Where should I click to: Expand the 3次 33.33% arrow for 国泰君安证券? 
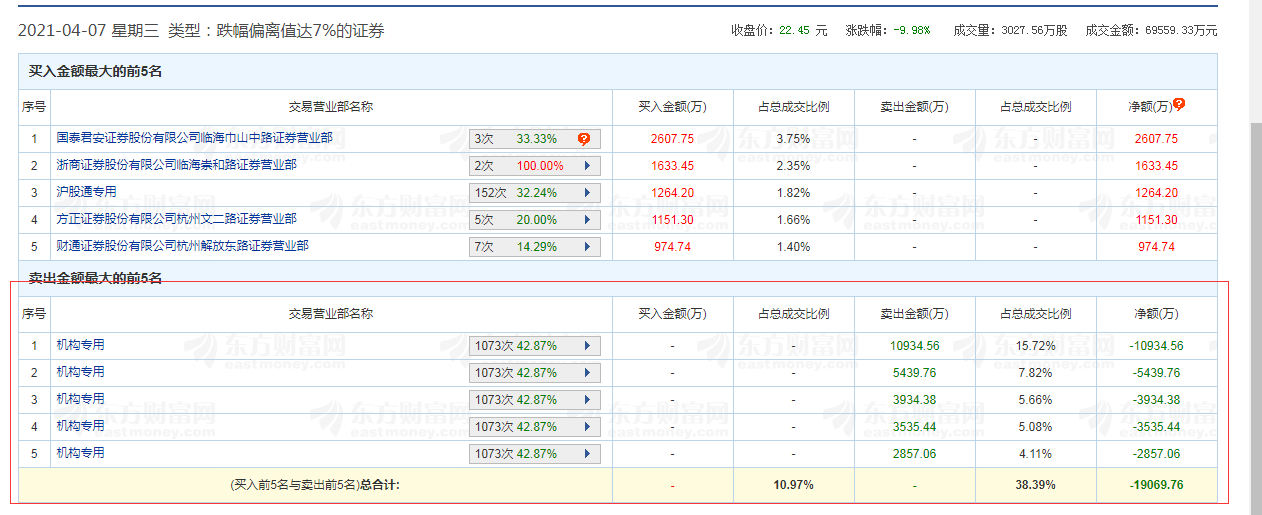586,139
